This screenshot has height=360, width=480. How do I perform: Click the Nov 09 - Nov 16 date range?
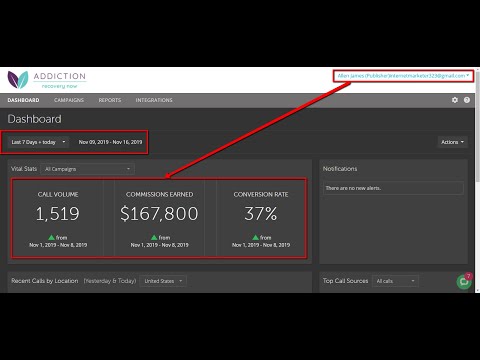110,142
